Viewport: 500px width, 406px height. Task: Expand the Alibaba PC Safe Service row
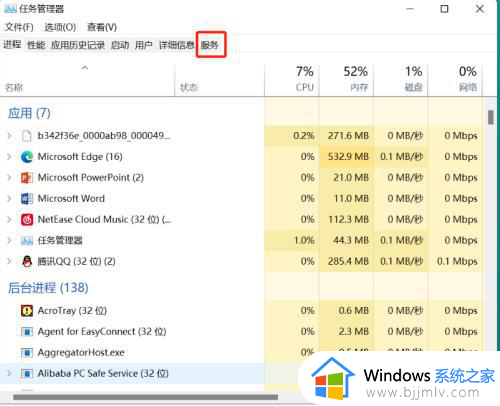coord(9,374)
